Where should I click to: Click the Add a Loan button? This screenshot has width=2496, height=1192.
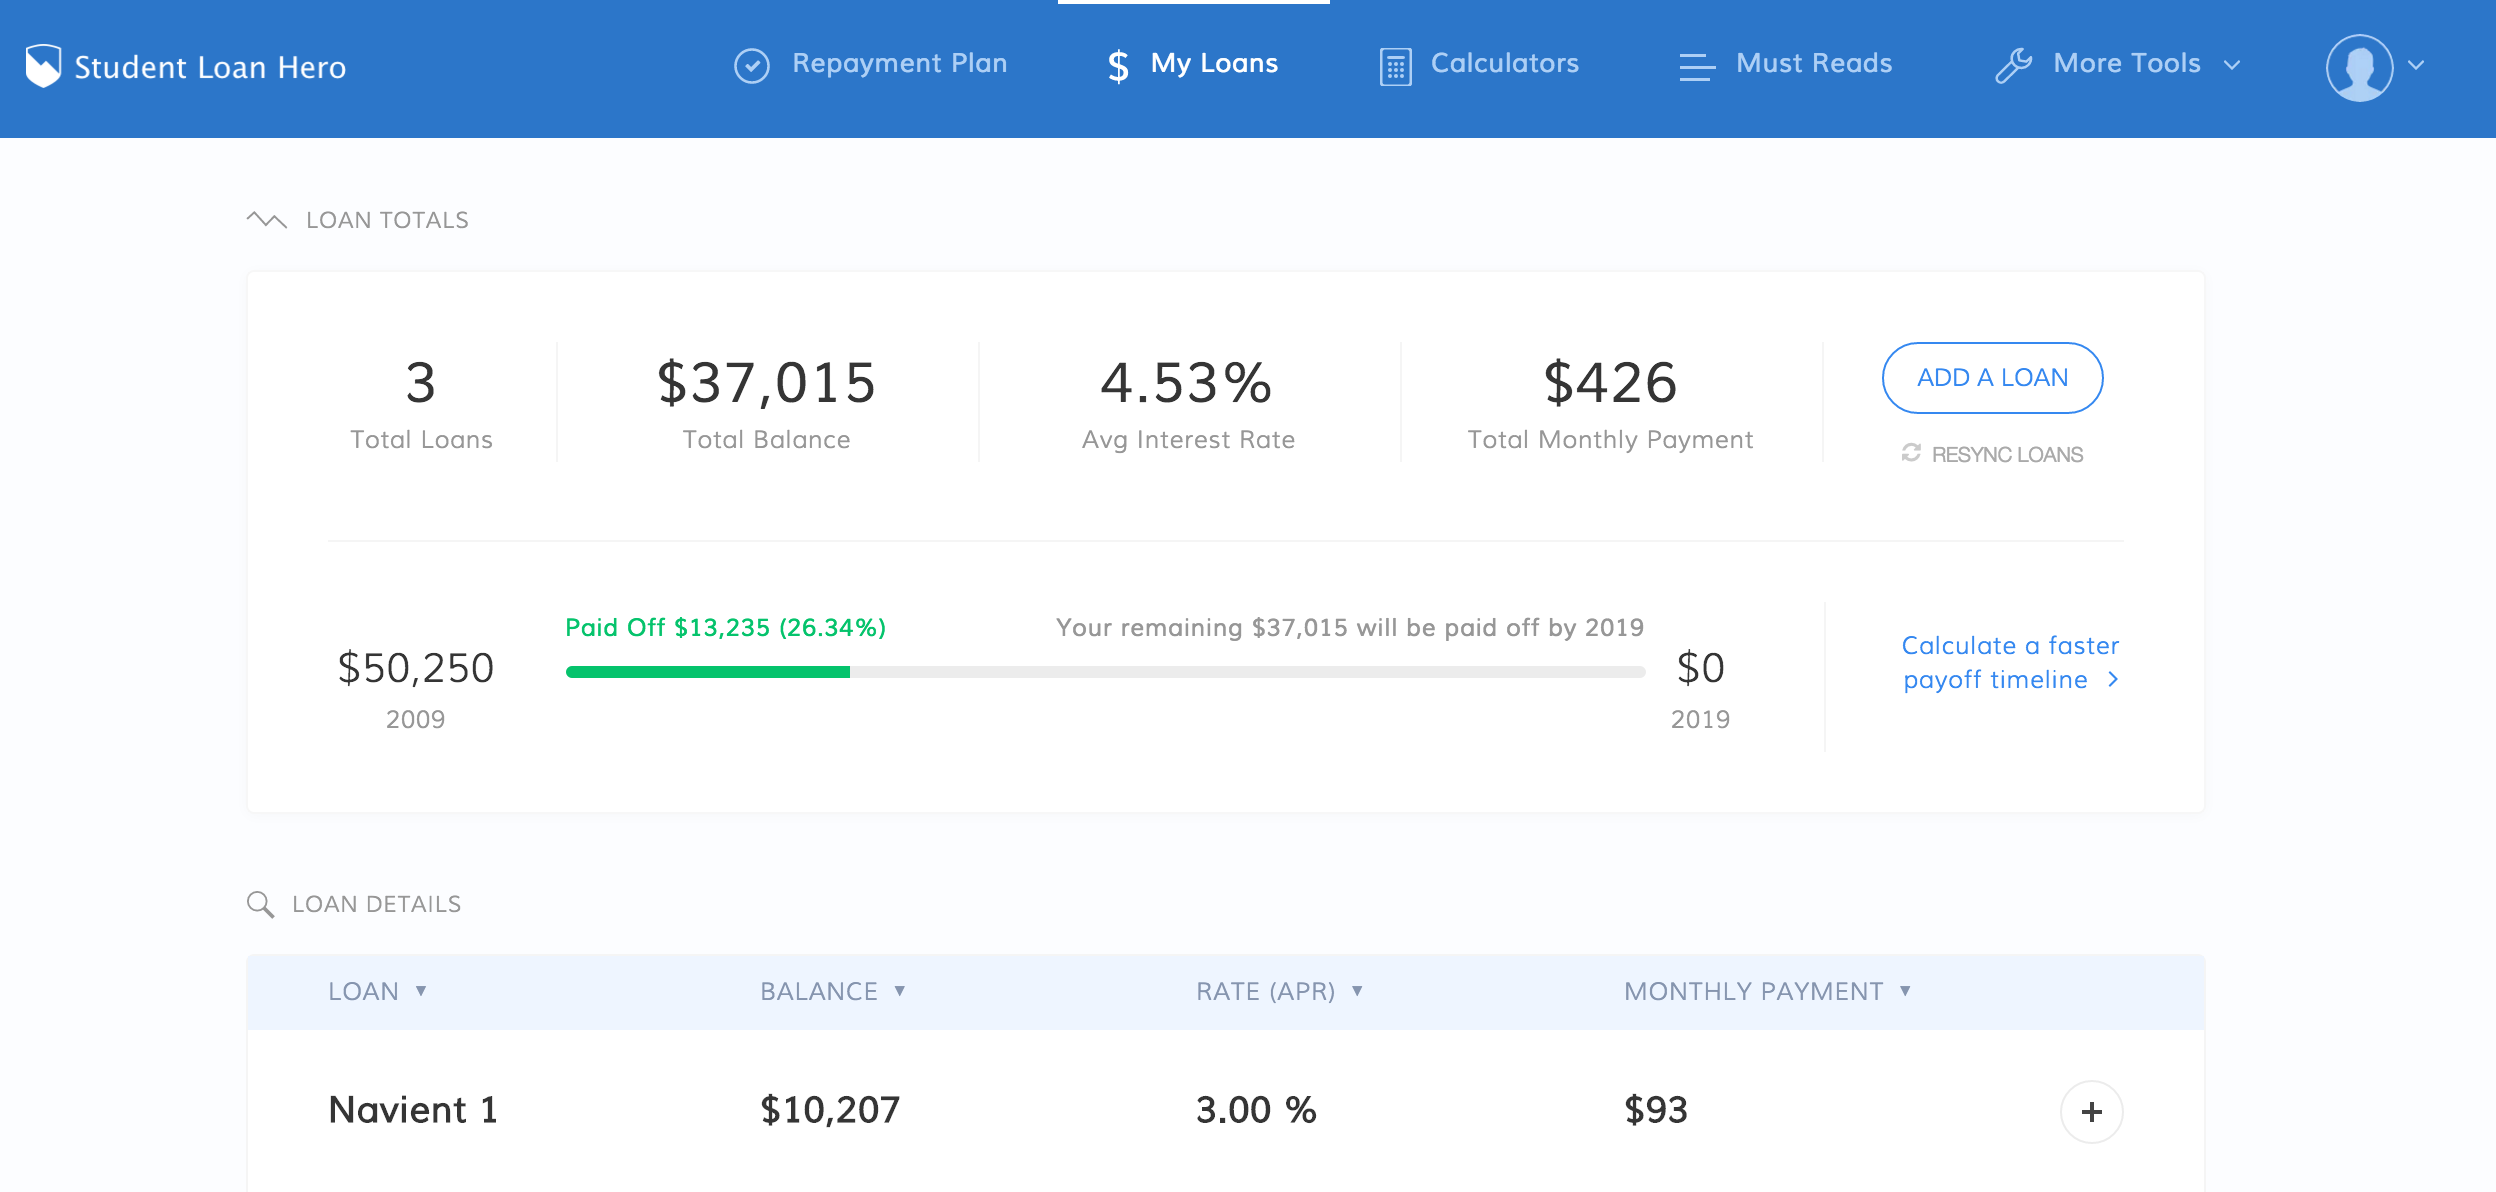tap(1992, 378)
